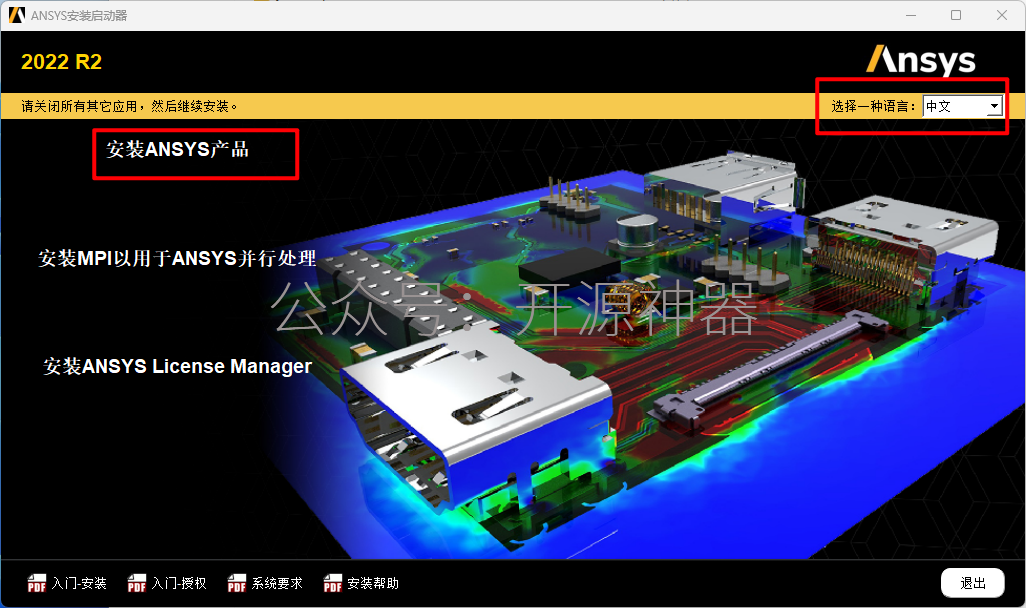The image size is (1026, 608).
Task: Open the language dropdown showing 中文
Action: (963, 106)
